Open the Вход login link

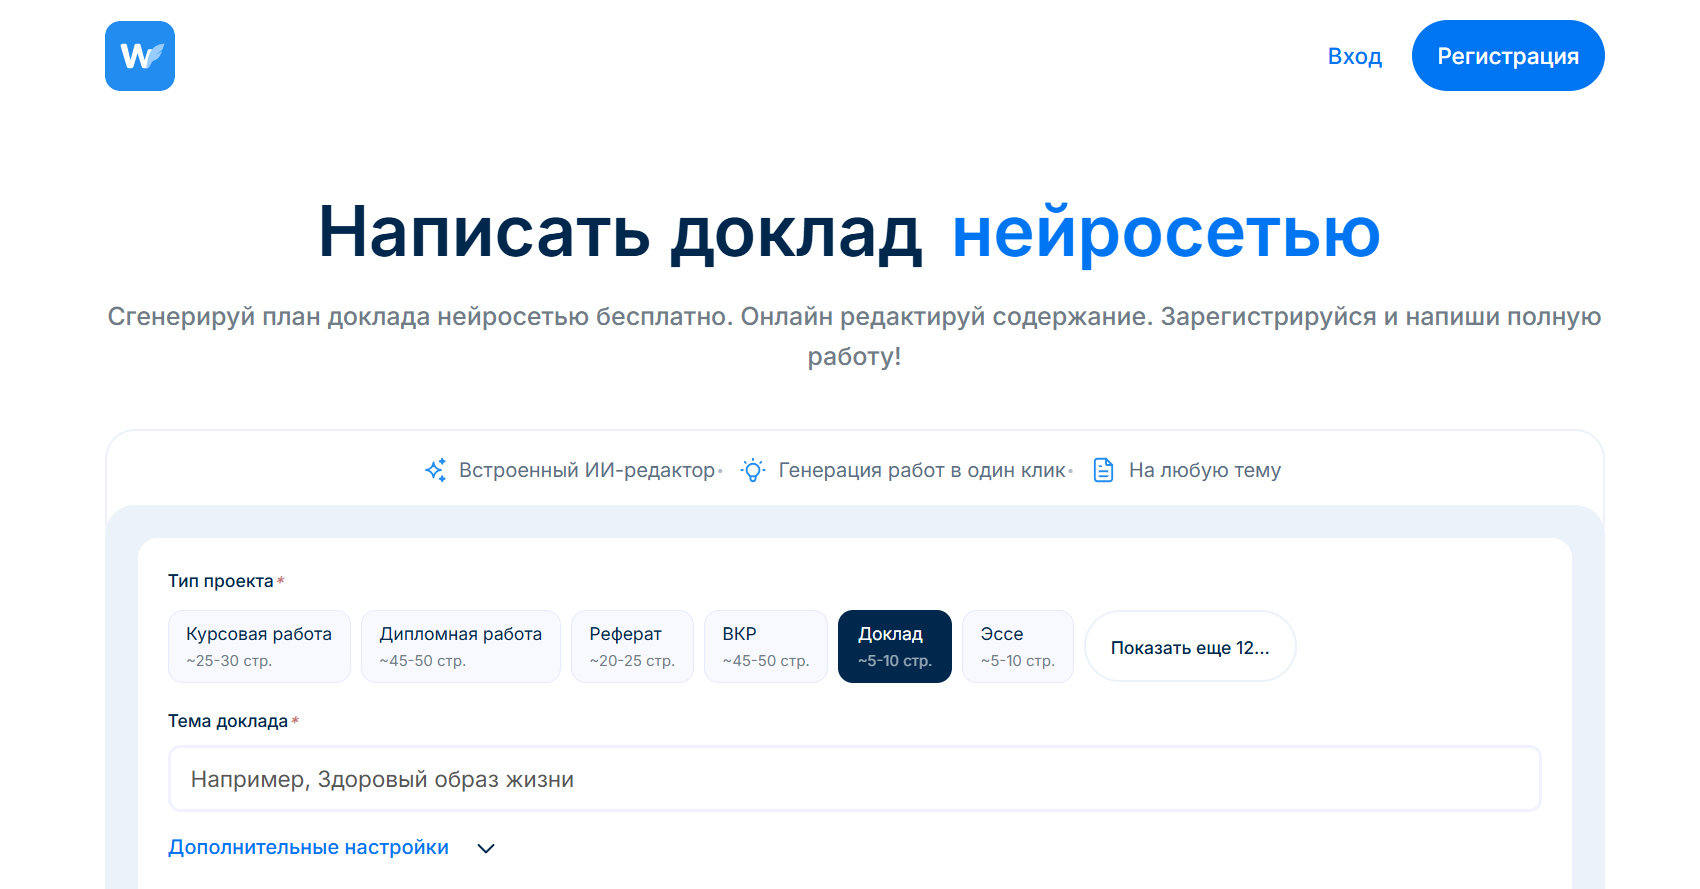(1354, 56)
